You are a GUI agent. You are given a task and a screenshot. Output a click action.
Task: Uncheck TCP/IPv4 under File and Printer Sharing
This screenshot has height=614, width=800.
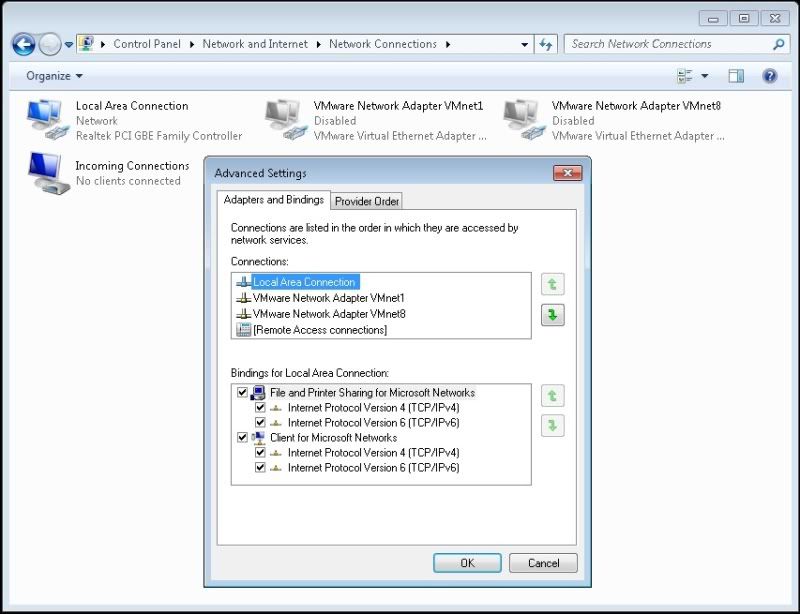[x=260, y=407]
